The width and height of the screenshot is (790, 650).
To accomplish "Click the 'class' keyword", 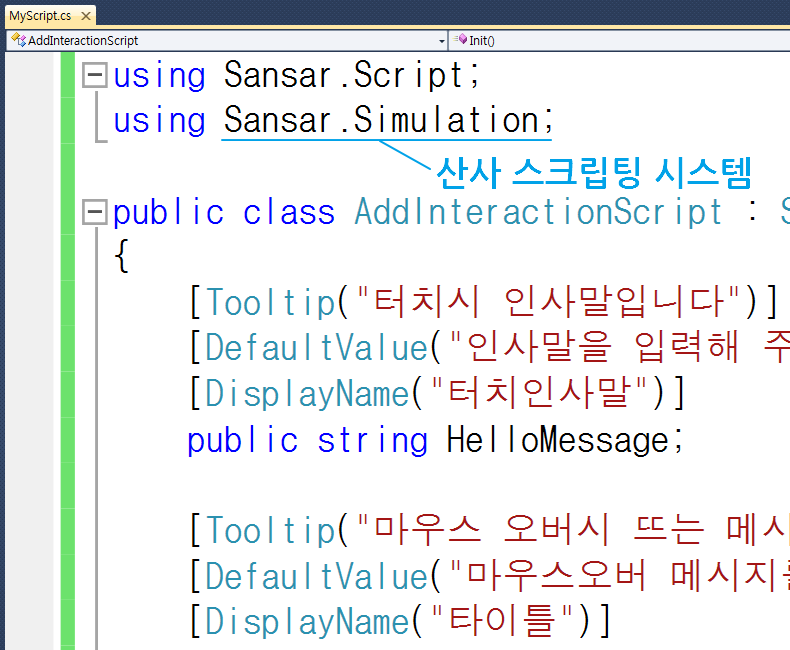I will point(289,212).
